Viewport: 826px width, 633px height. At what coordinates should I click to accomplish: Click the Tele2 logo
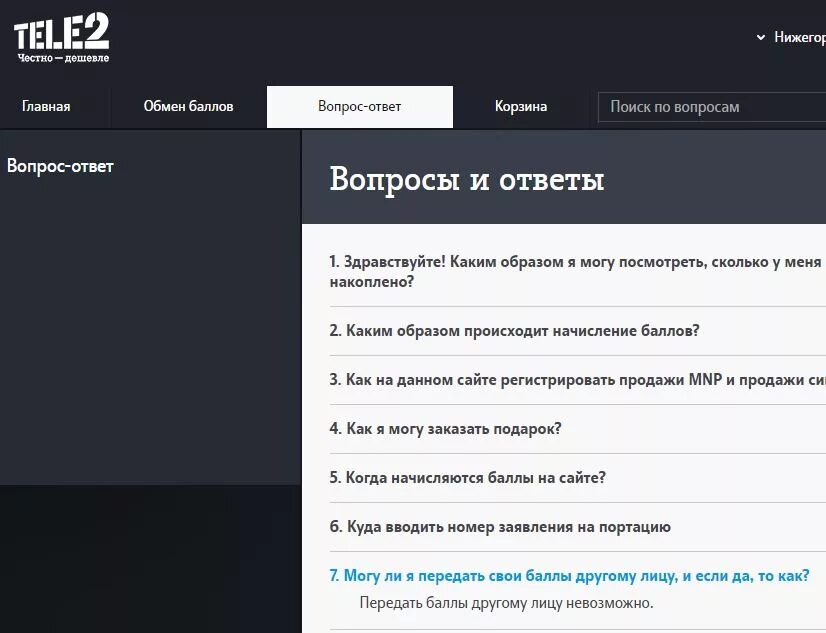click(x=61, y=38)
